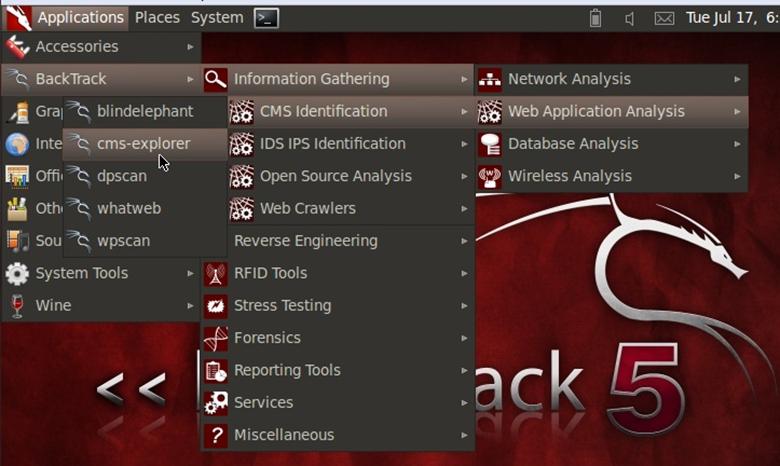Launch the wpscan tool
This screenshot has height=466, width=780.
124,241
